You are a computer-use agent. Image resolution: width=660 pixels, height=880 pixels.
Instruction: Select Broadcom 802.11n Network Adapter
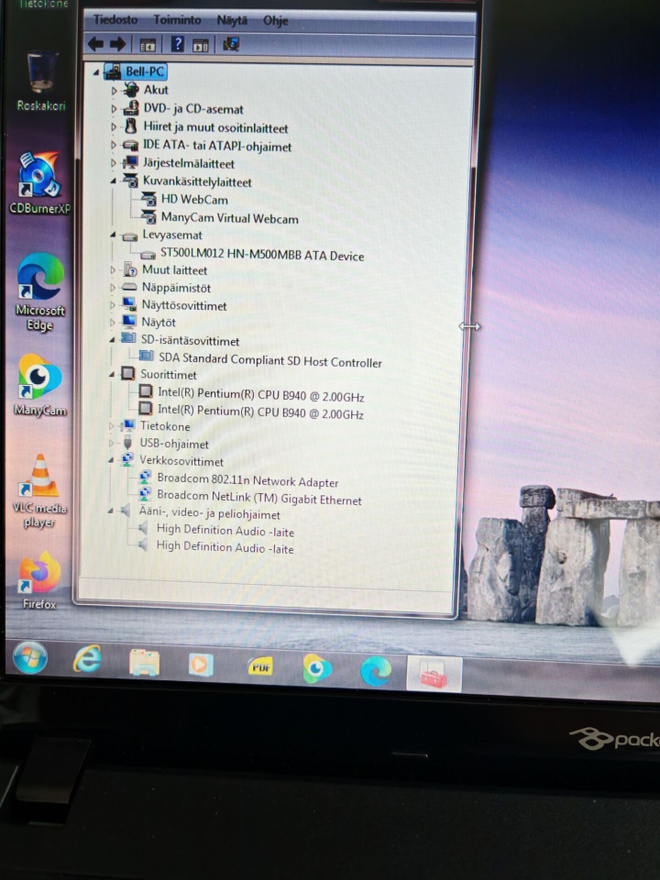tap(248, 481)
